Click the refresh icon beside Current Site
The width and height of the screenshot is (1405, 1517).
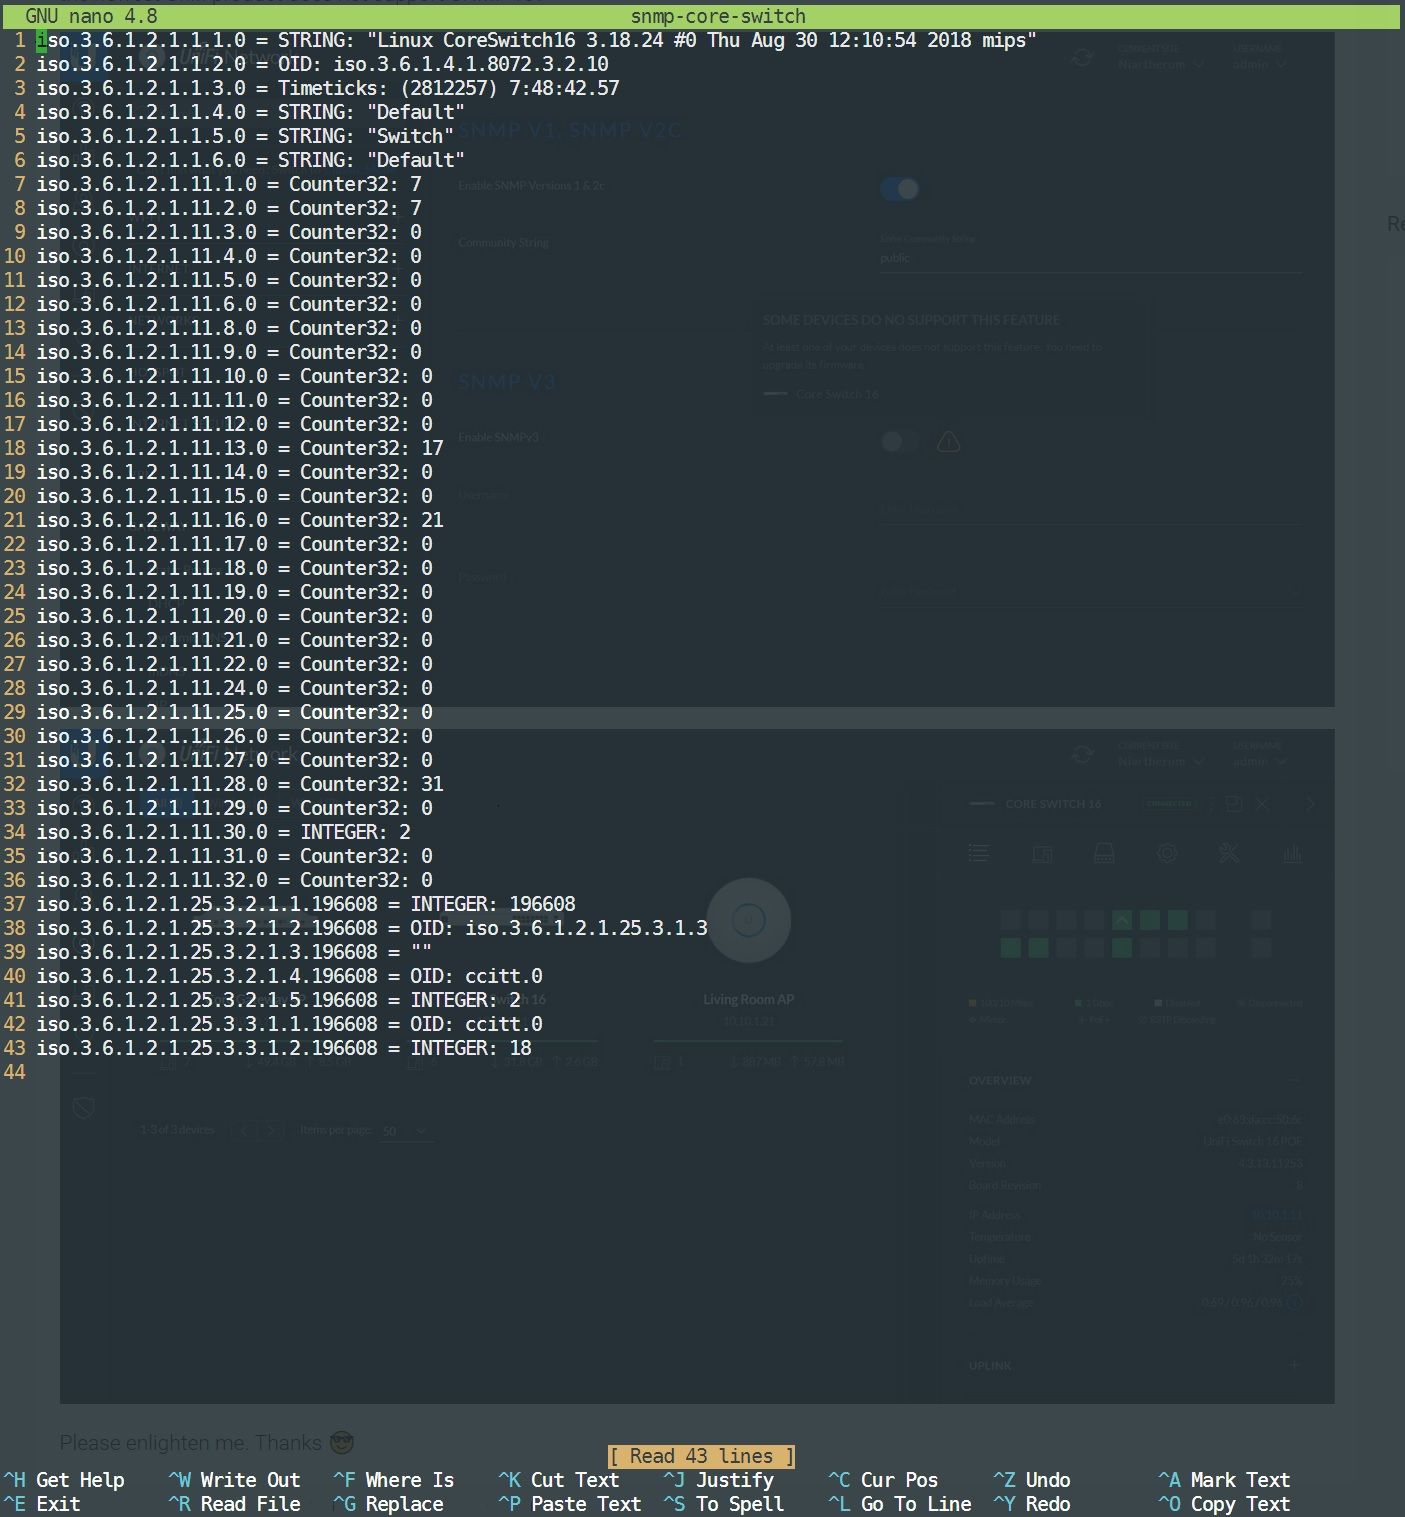coord(1082,58)
